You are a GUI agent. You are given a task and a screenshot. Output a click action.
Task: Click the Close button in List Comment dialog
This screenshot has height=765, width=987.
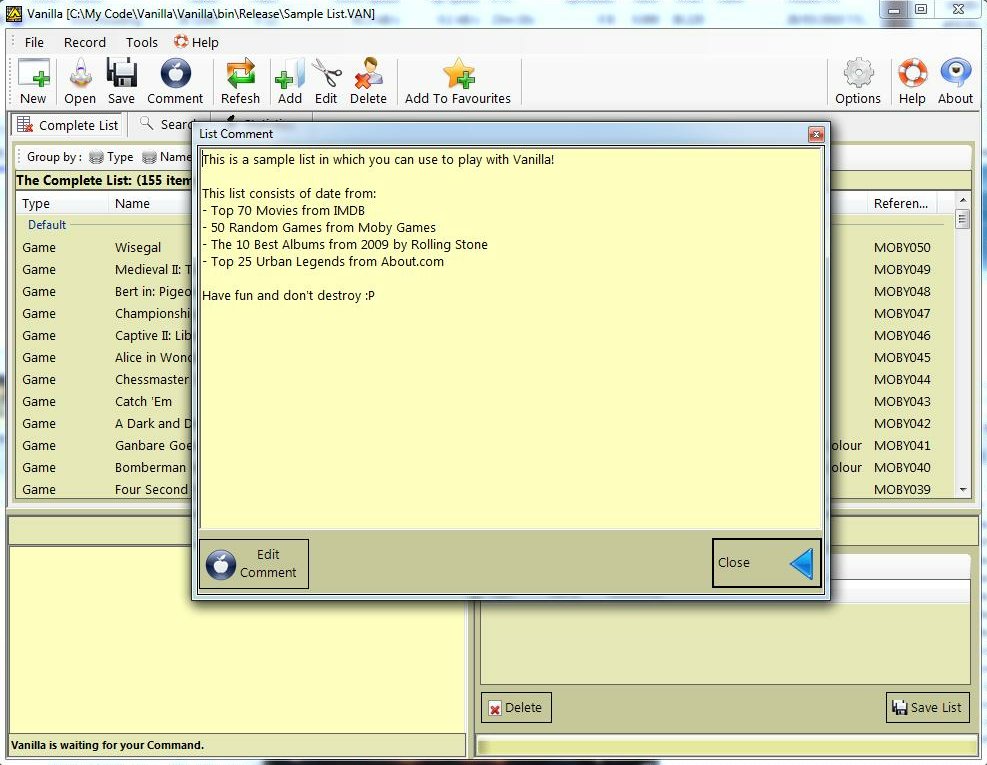[766, 563]
